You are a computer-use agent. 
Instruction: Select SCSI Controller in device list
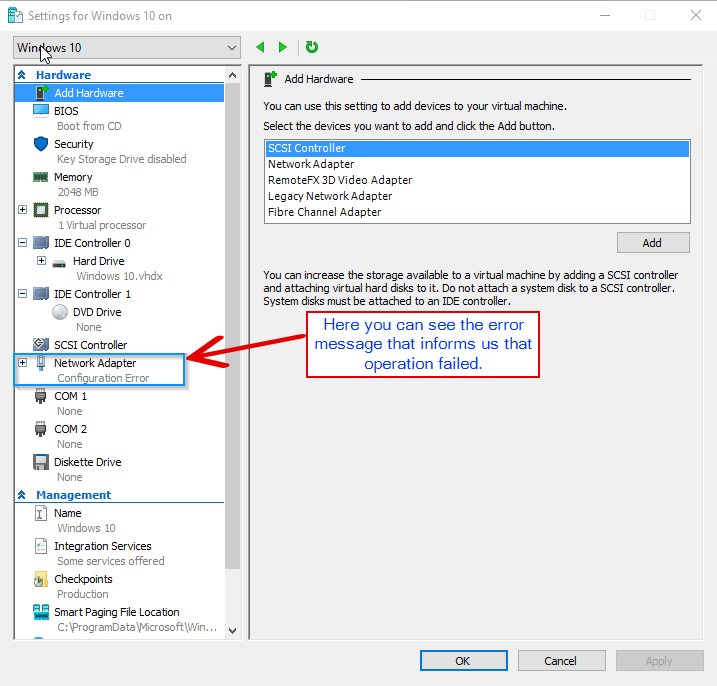(477, 148)
